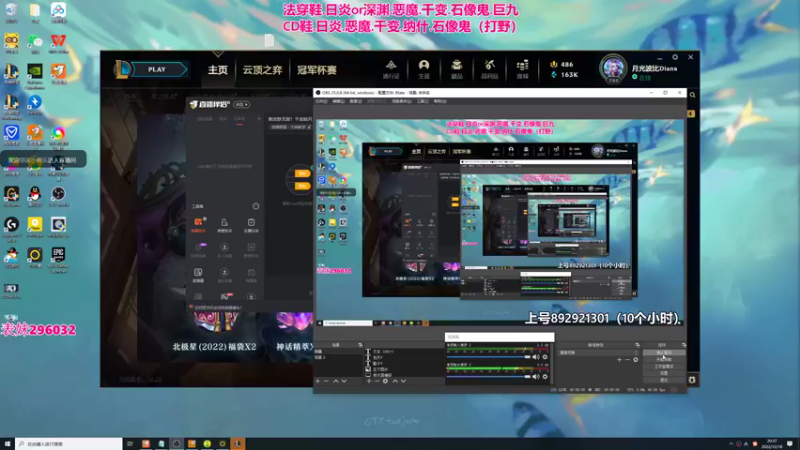Add a new source with the plus button

pos(369,381)
